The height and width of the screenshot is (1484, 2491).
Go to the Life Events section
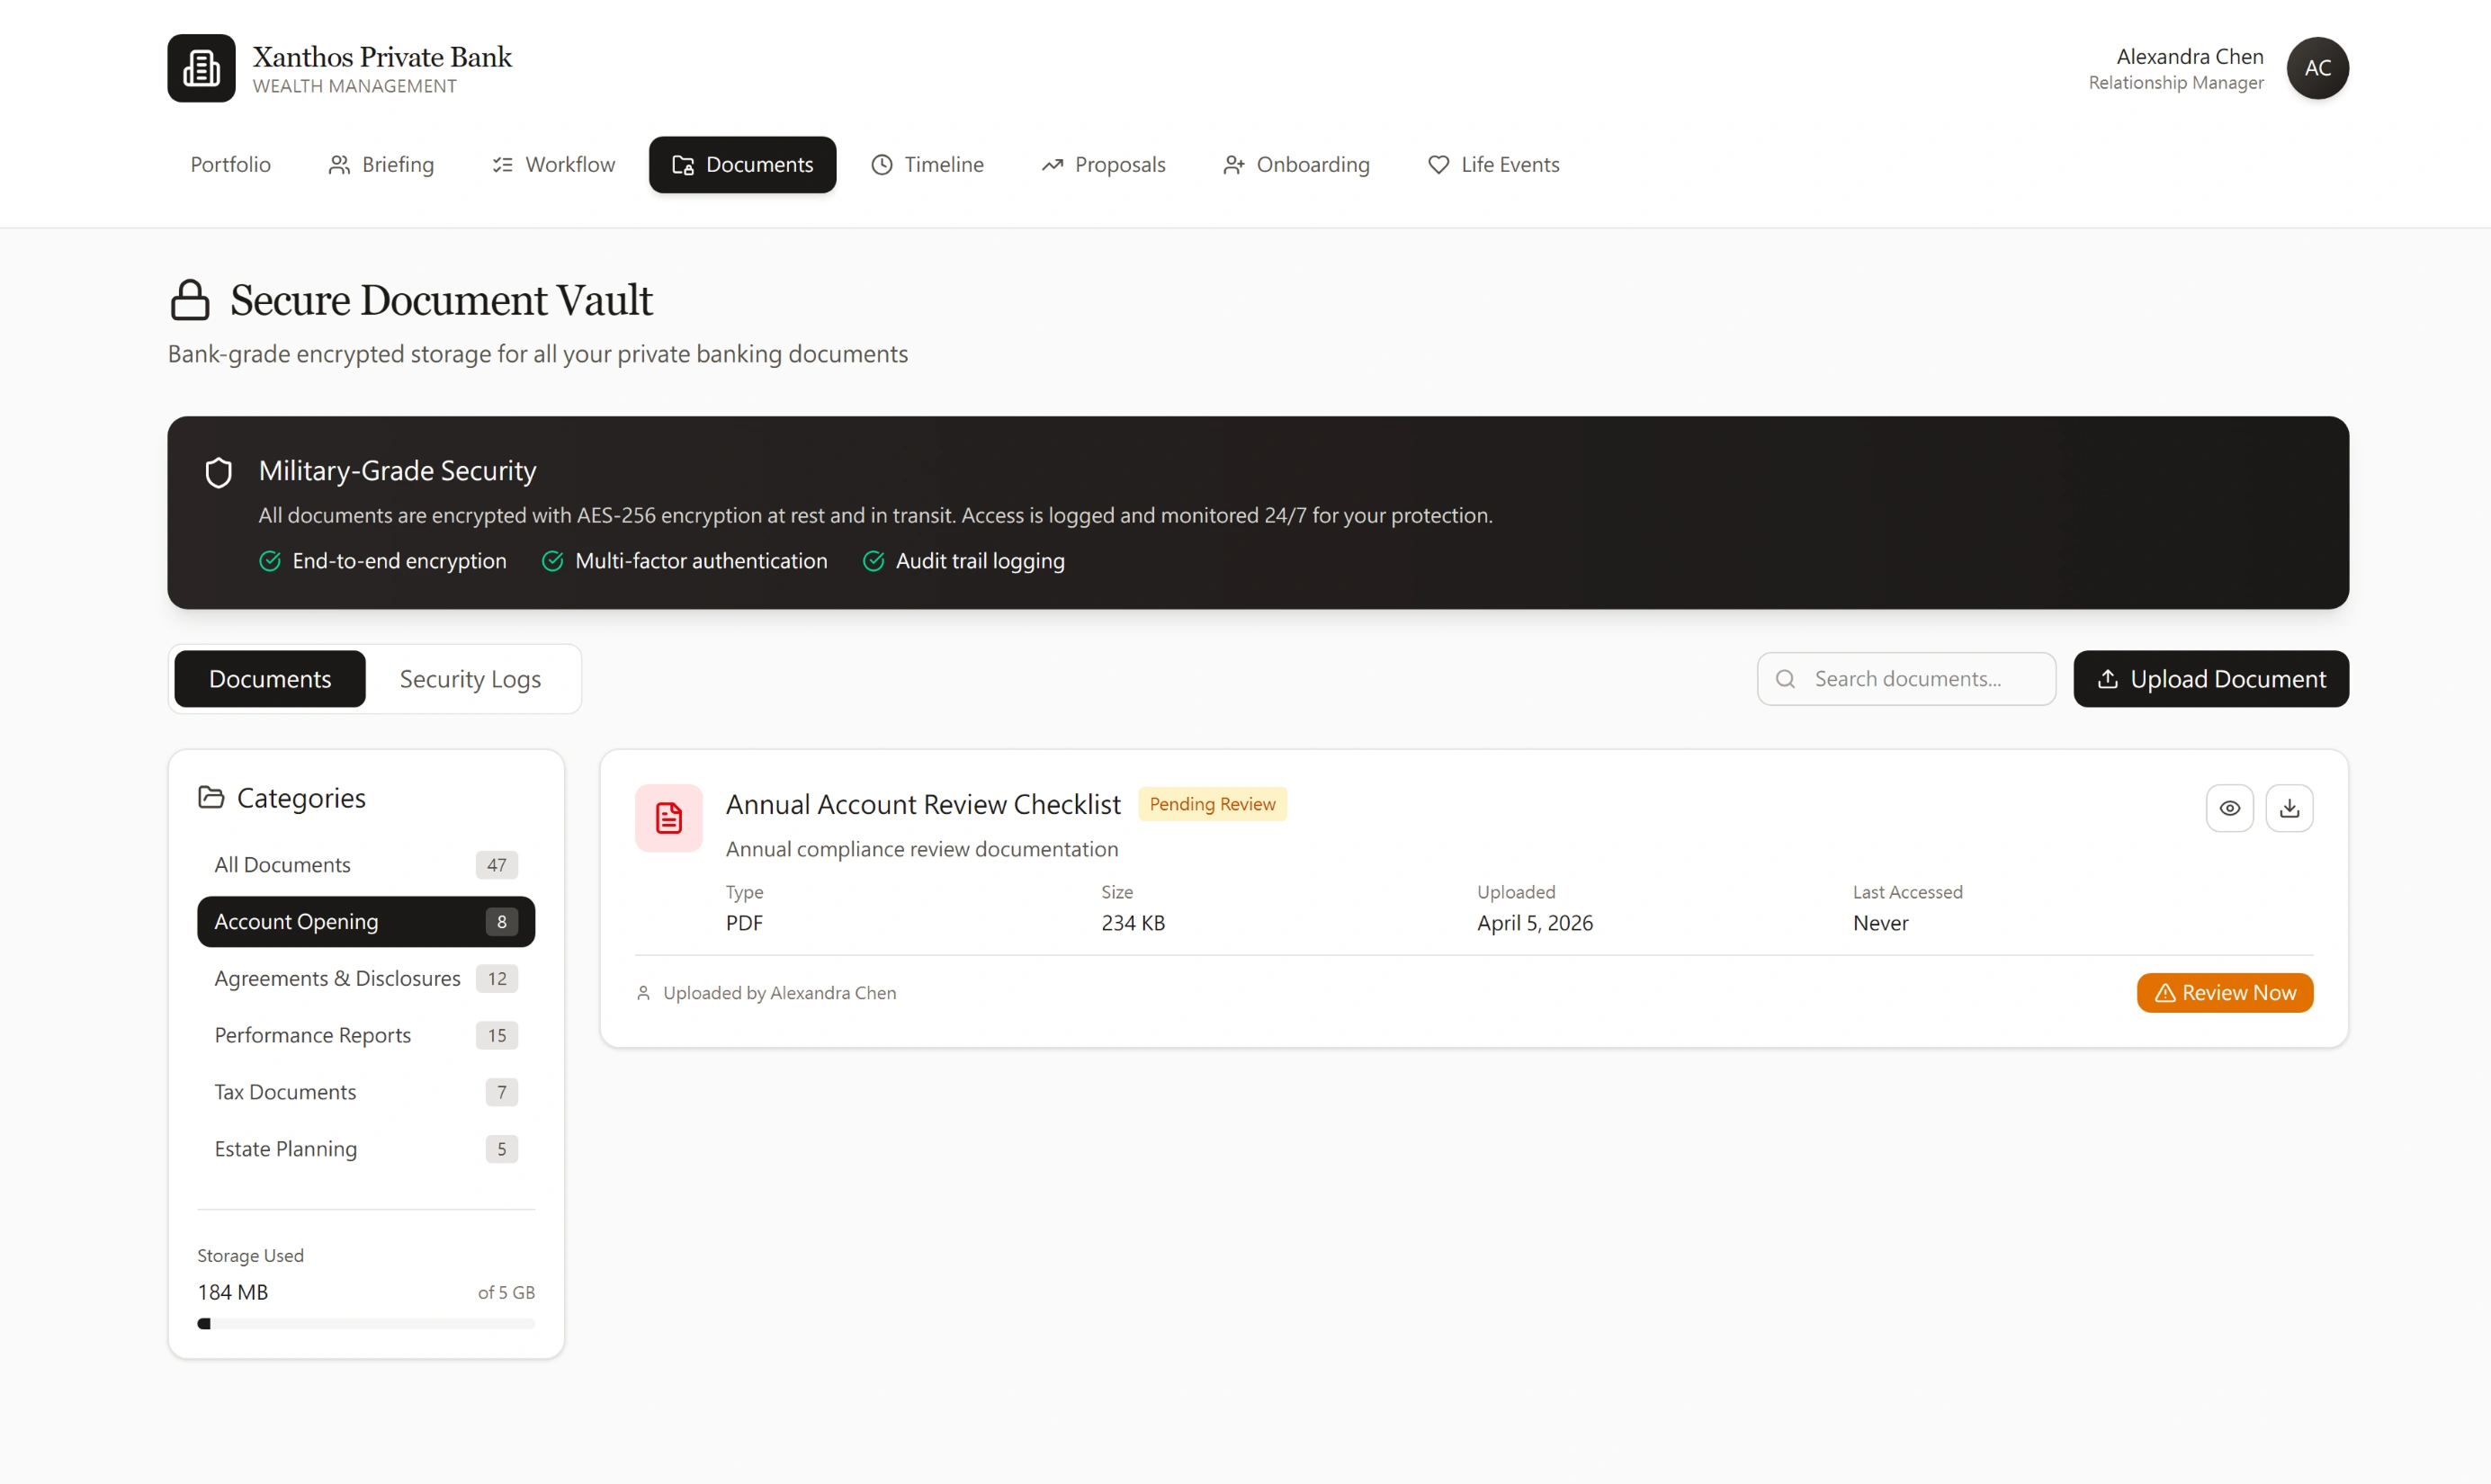point(1493,165)
